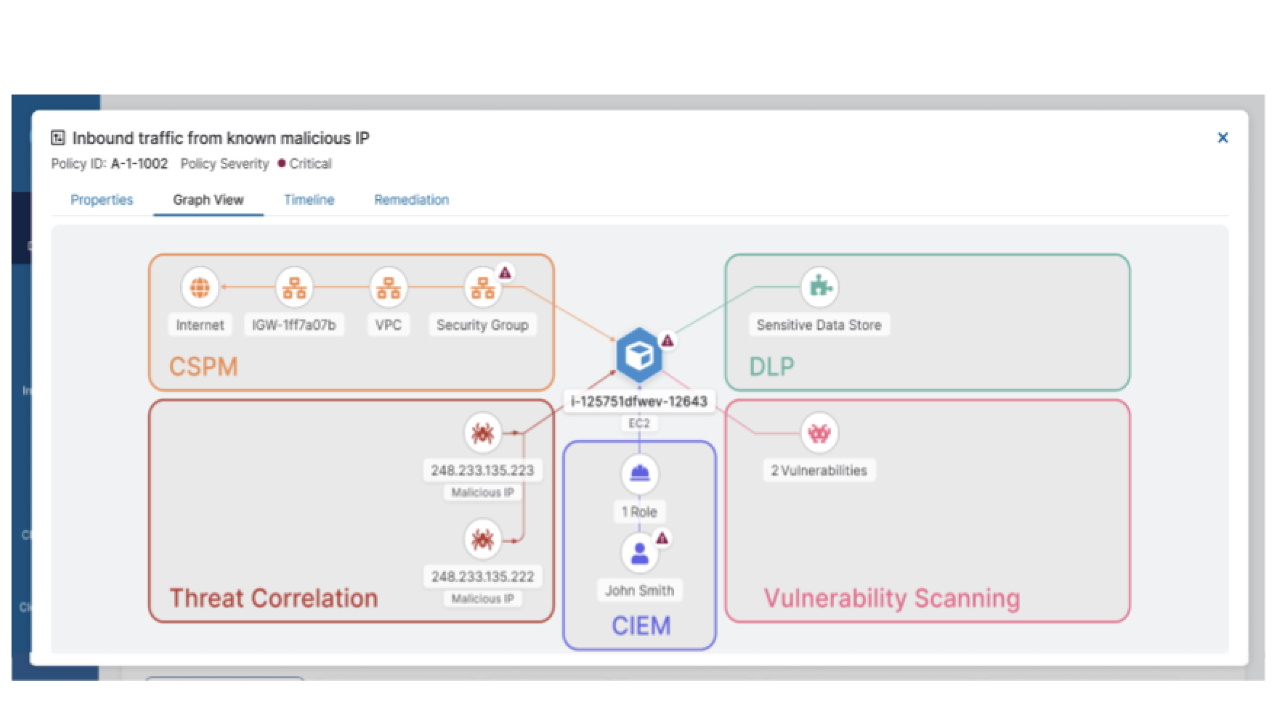The width and height of the screenshot is (1280, 720).
Task: Open the Sensitive Data Store node icon
Action: [820, 288]
